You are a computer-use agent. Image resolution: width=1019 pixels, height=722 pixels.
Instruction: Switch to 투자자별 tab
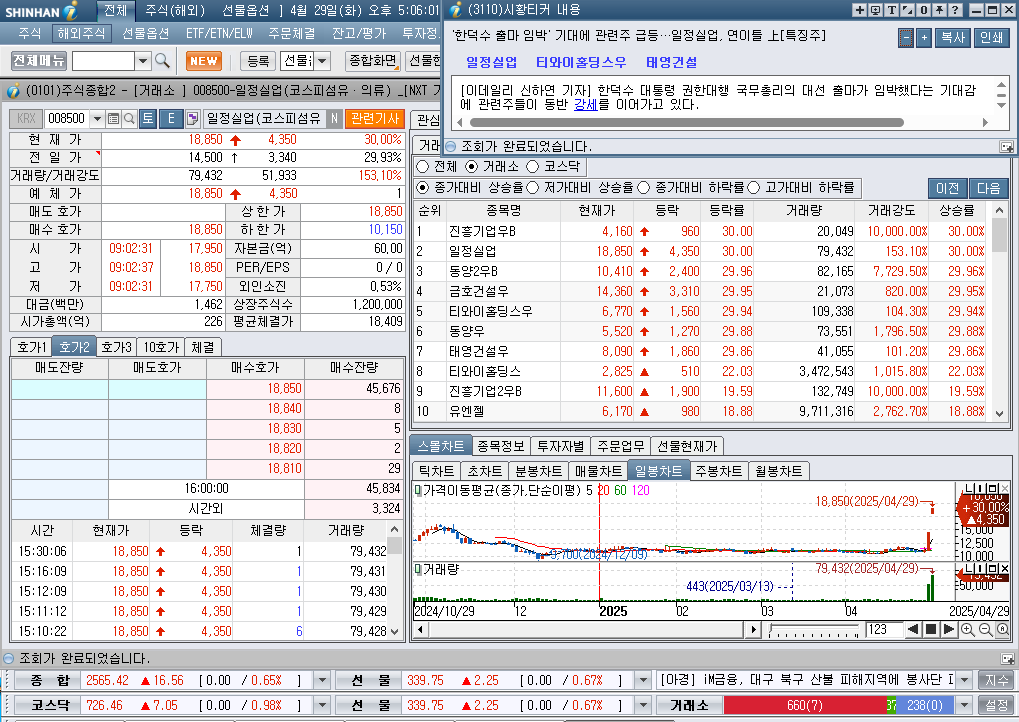[560, 446]
